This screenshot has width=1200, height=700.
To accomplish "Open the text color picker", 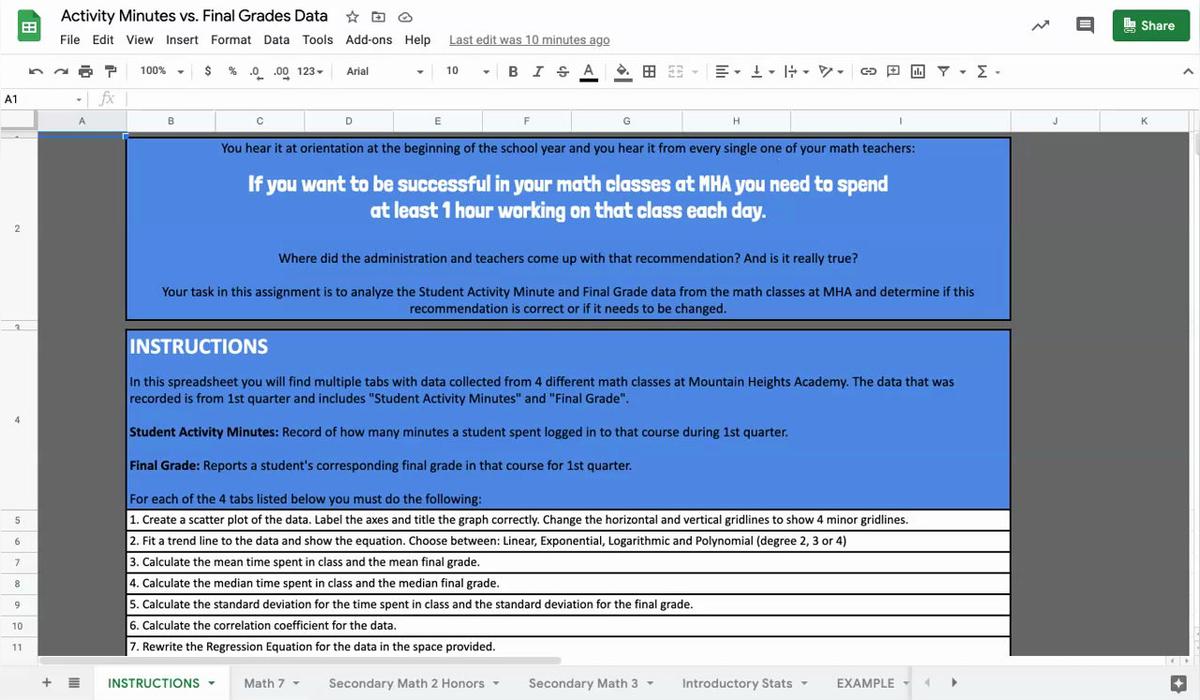I will point(588,71).
